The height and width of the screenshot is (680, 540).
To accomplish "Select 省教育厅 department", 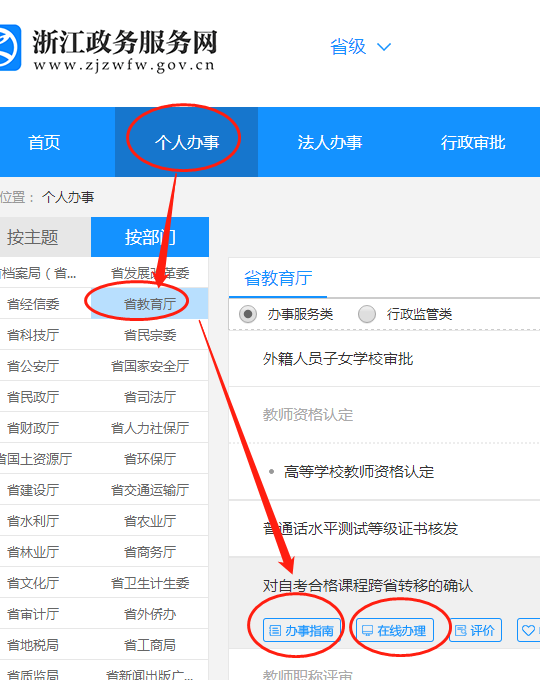I will pyautogui.click(x=150, y=304).
